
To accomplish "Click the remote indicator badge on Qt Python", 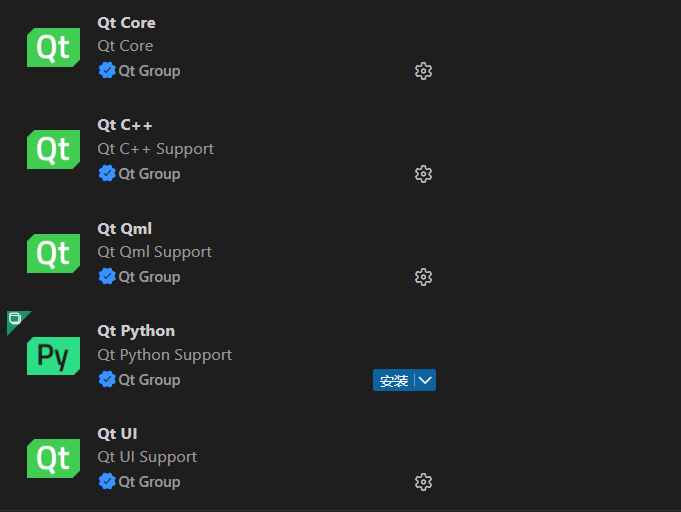I will (x=15, y=319).
